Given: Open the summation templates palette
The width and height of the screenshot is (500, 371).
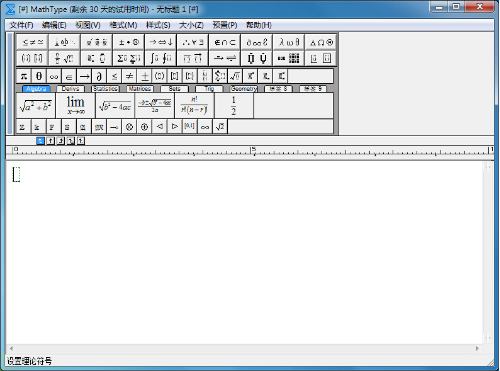Looking at the screenshot, I should tap(128, 59).
